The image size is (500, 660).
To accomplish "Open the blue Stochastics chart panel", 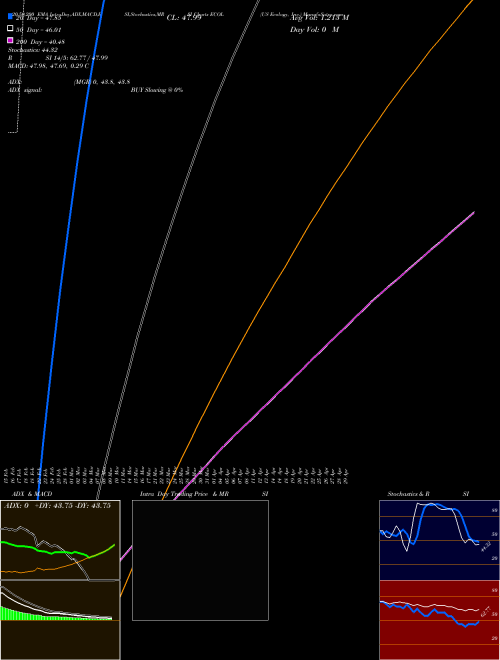I will [x=439, y=540].
